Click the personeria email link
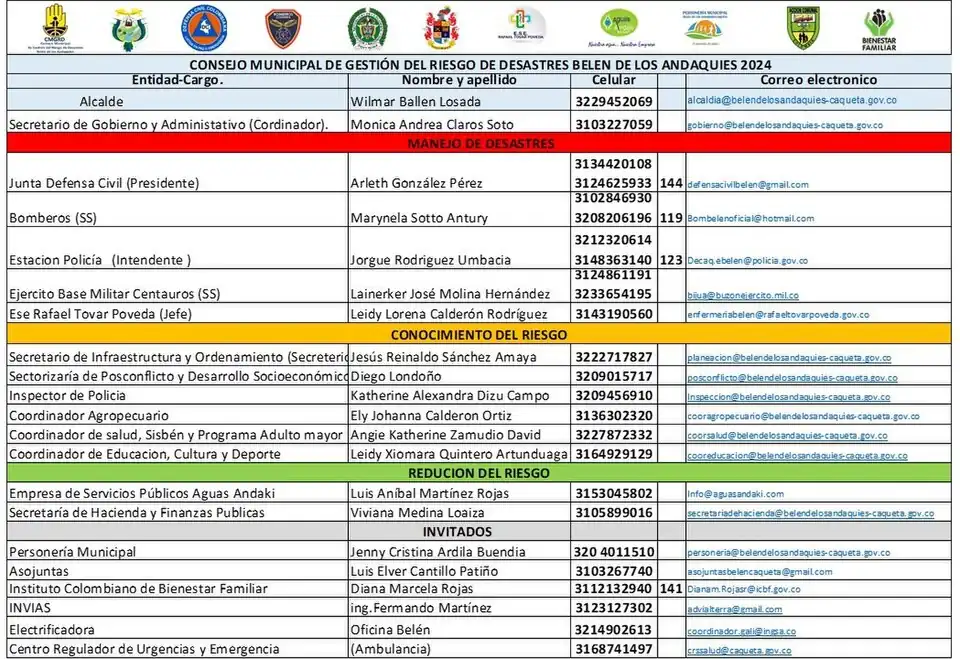Viewport: 960px width, 659px height. (x=774, y=553)
